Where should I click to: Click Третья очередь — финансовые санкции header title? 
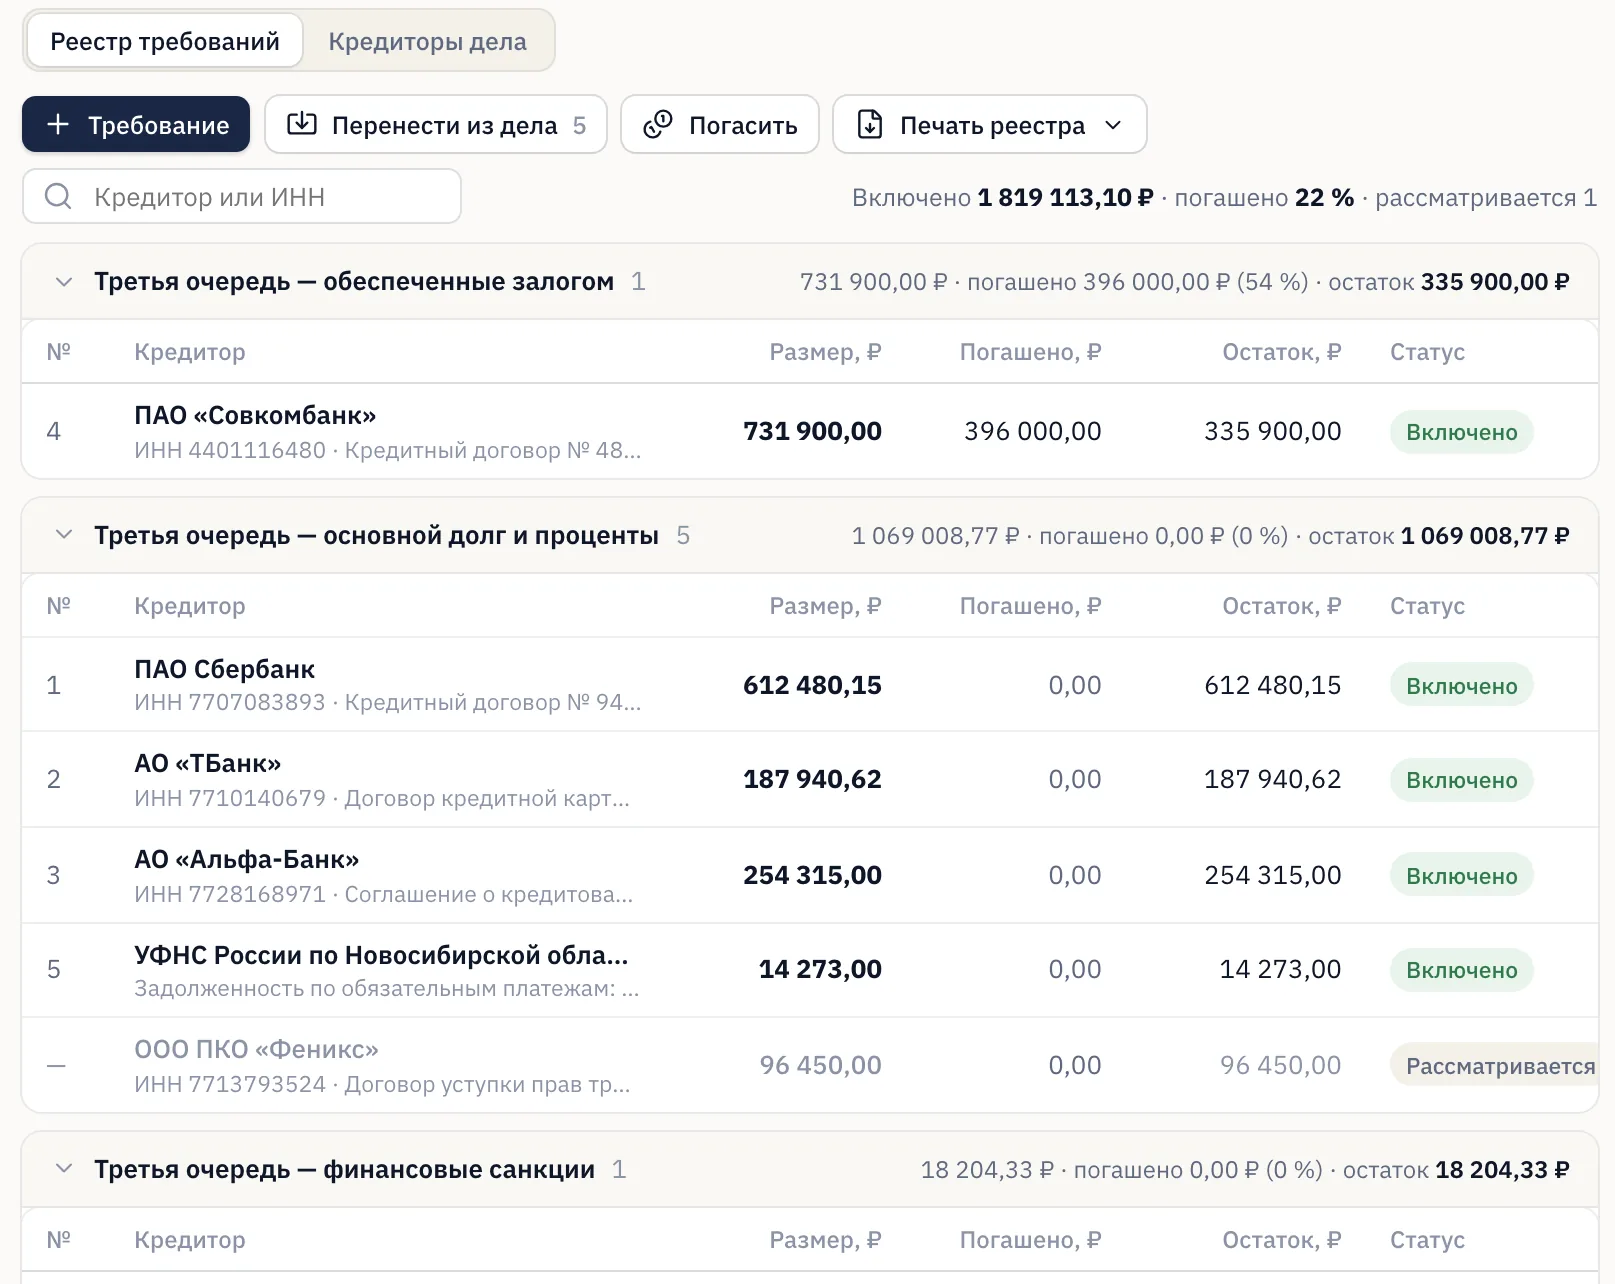click(344, 1169)
